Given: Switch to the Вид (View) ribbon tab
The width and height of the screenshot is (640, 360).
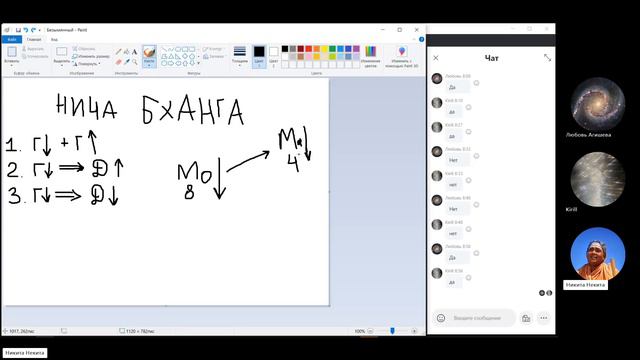Looking at the screenshot, I should [x=54, y=40].
